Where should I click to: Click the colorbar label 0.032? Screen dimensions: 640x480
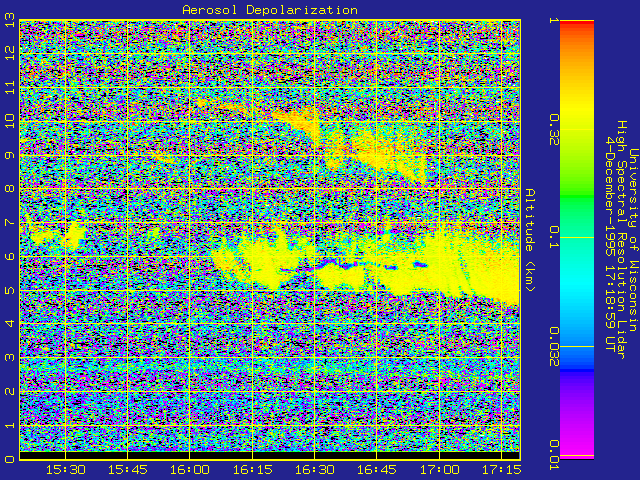[x=554, y=347]
